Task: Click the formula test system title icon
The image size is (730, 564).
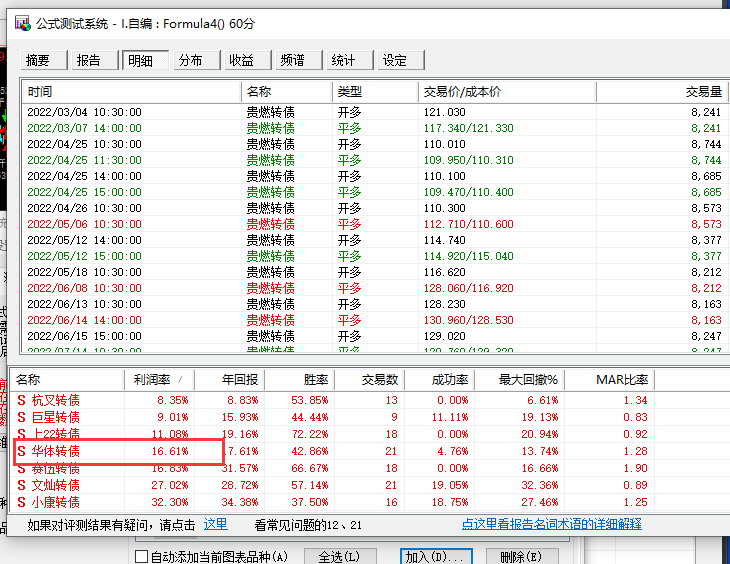Action: (x=22, y=23)
